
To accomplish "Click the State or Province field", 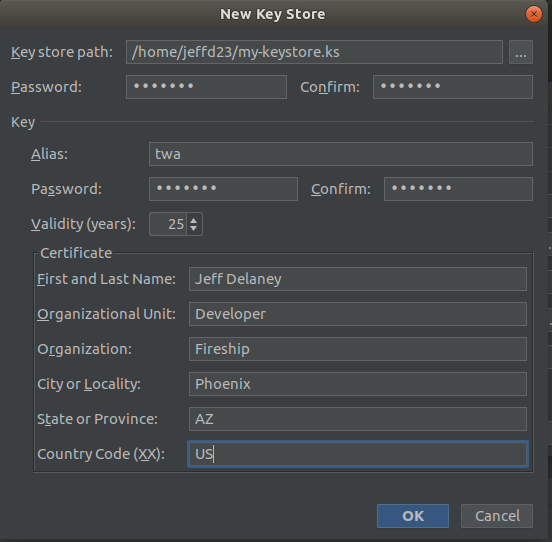I will pyautogui.click(x=358, y=419).
